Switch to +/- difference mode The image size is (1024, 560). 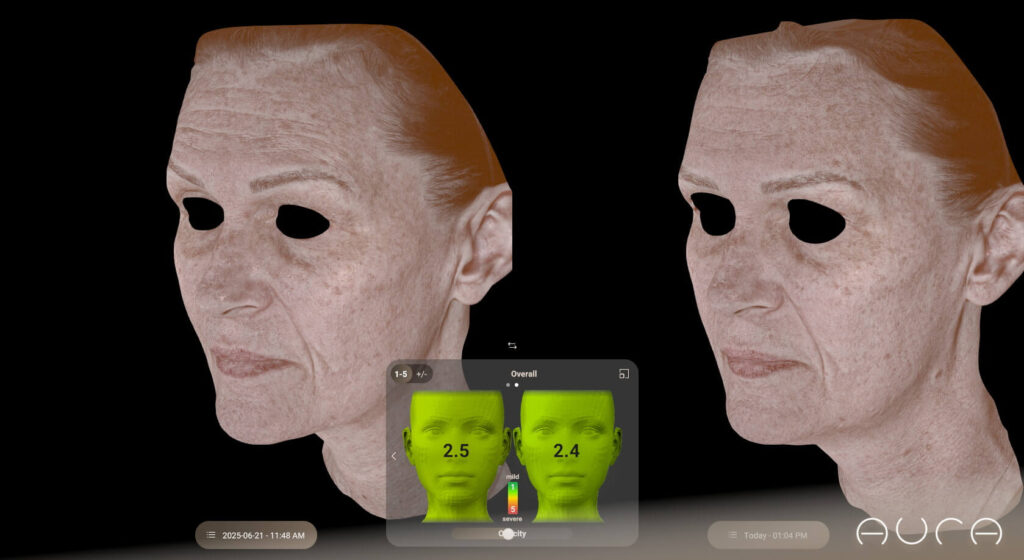[x=422, y=374]
